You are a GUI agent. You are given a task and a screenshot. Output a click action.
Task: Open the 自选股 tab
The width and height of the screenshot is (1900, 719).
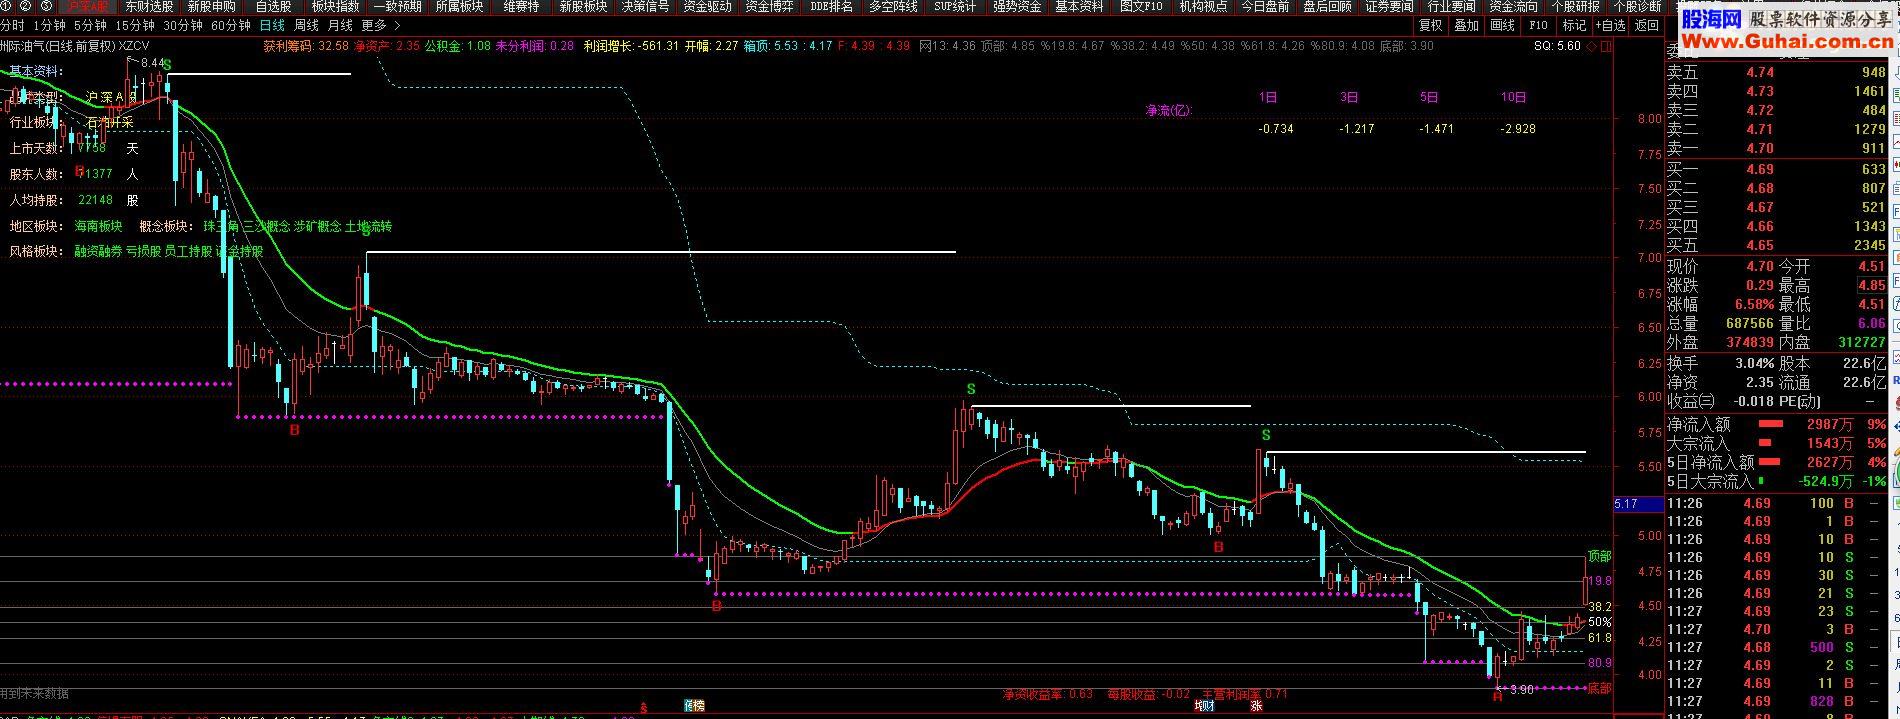pos(273,6)
